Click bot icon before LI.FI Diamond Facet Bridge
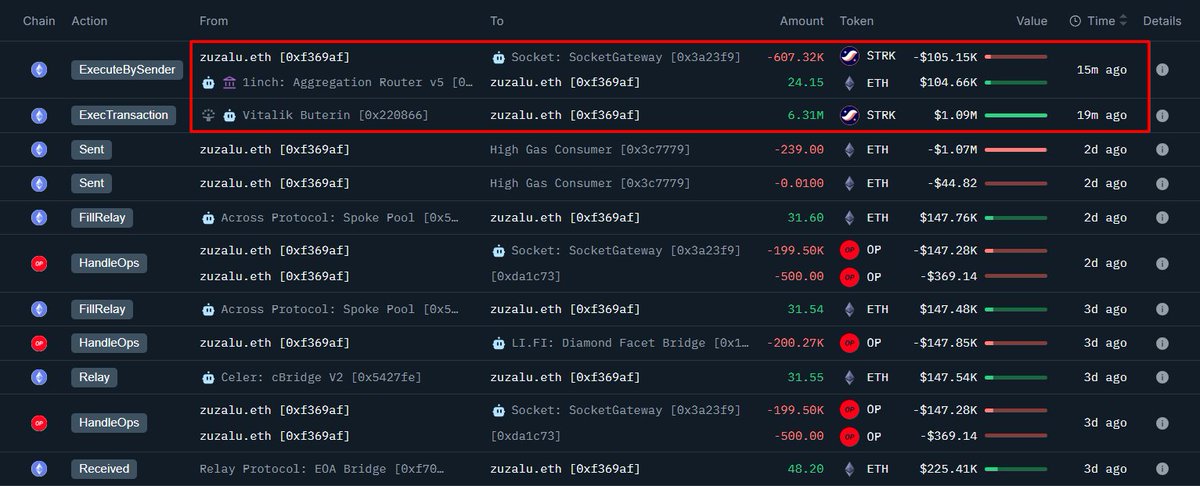This screenshot has width=1200, height=486. tap(498, 343)
